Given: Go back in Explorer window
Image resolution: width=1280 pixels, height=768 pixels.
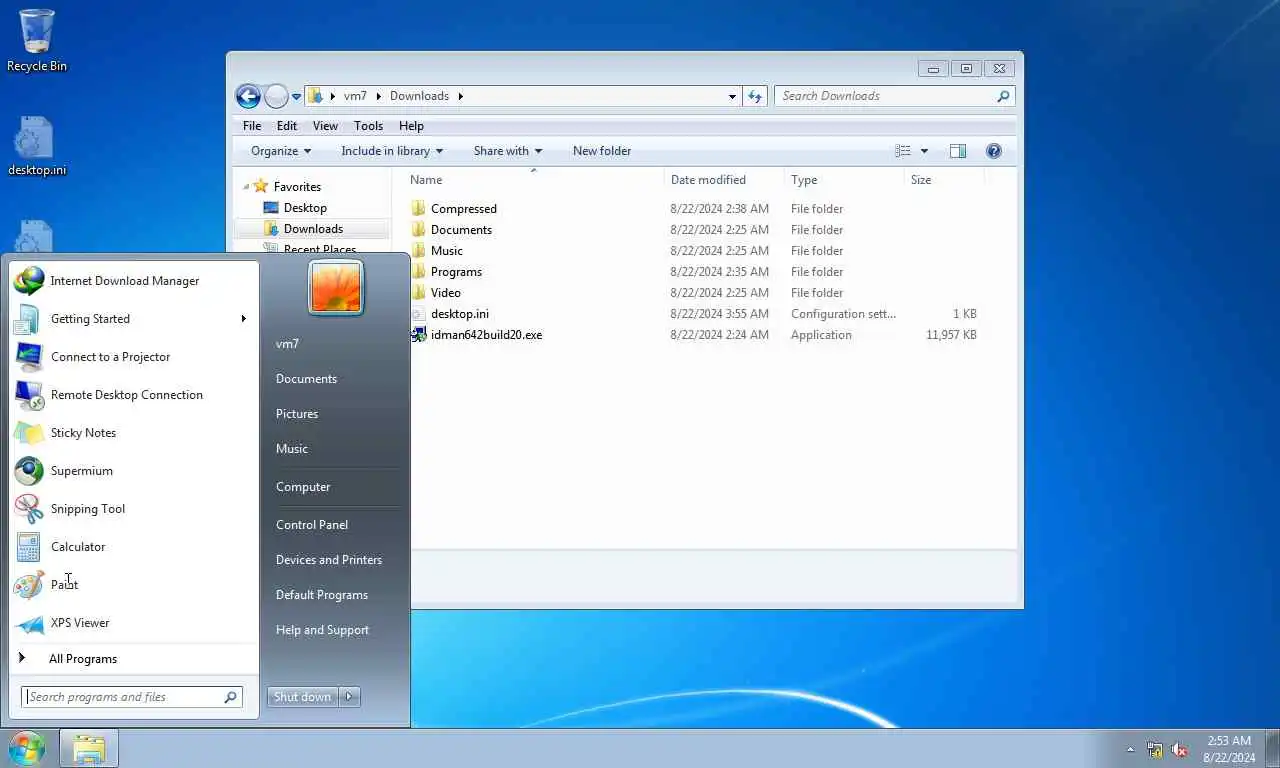Looking at the screenshot, I should [248, 96].
